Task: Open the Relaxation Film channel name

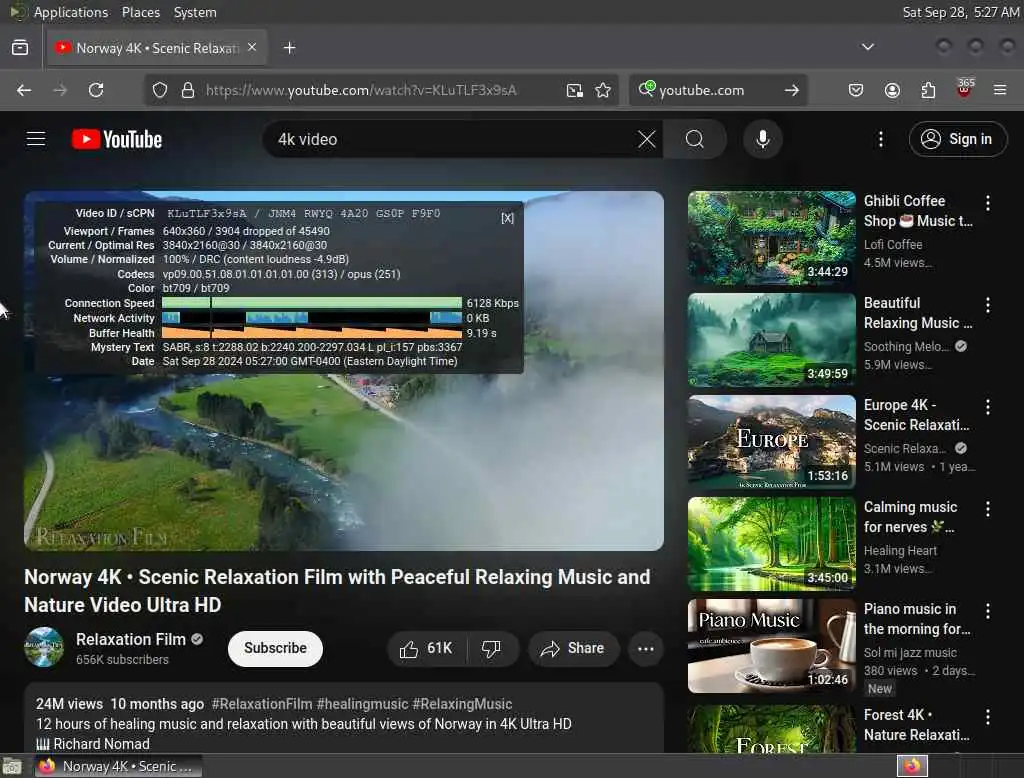Action: 131,640
